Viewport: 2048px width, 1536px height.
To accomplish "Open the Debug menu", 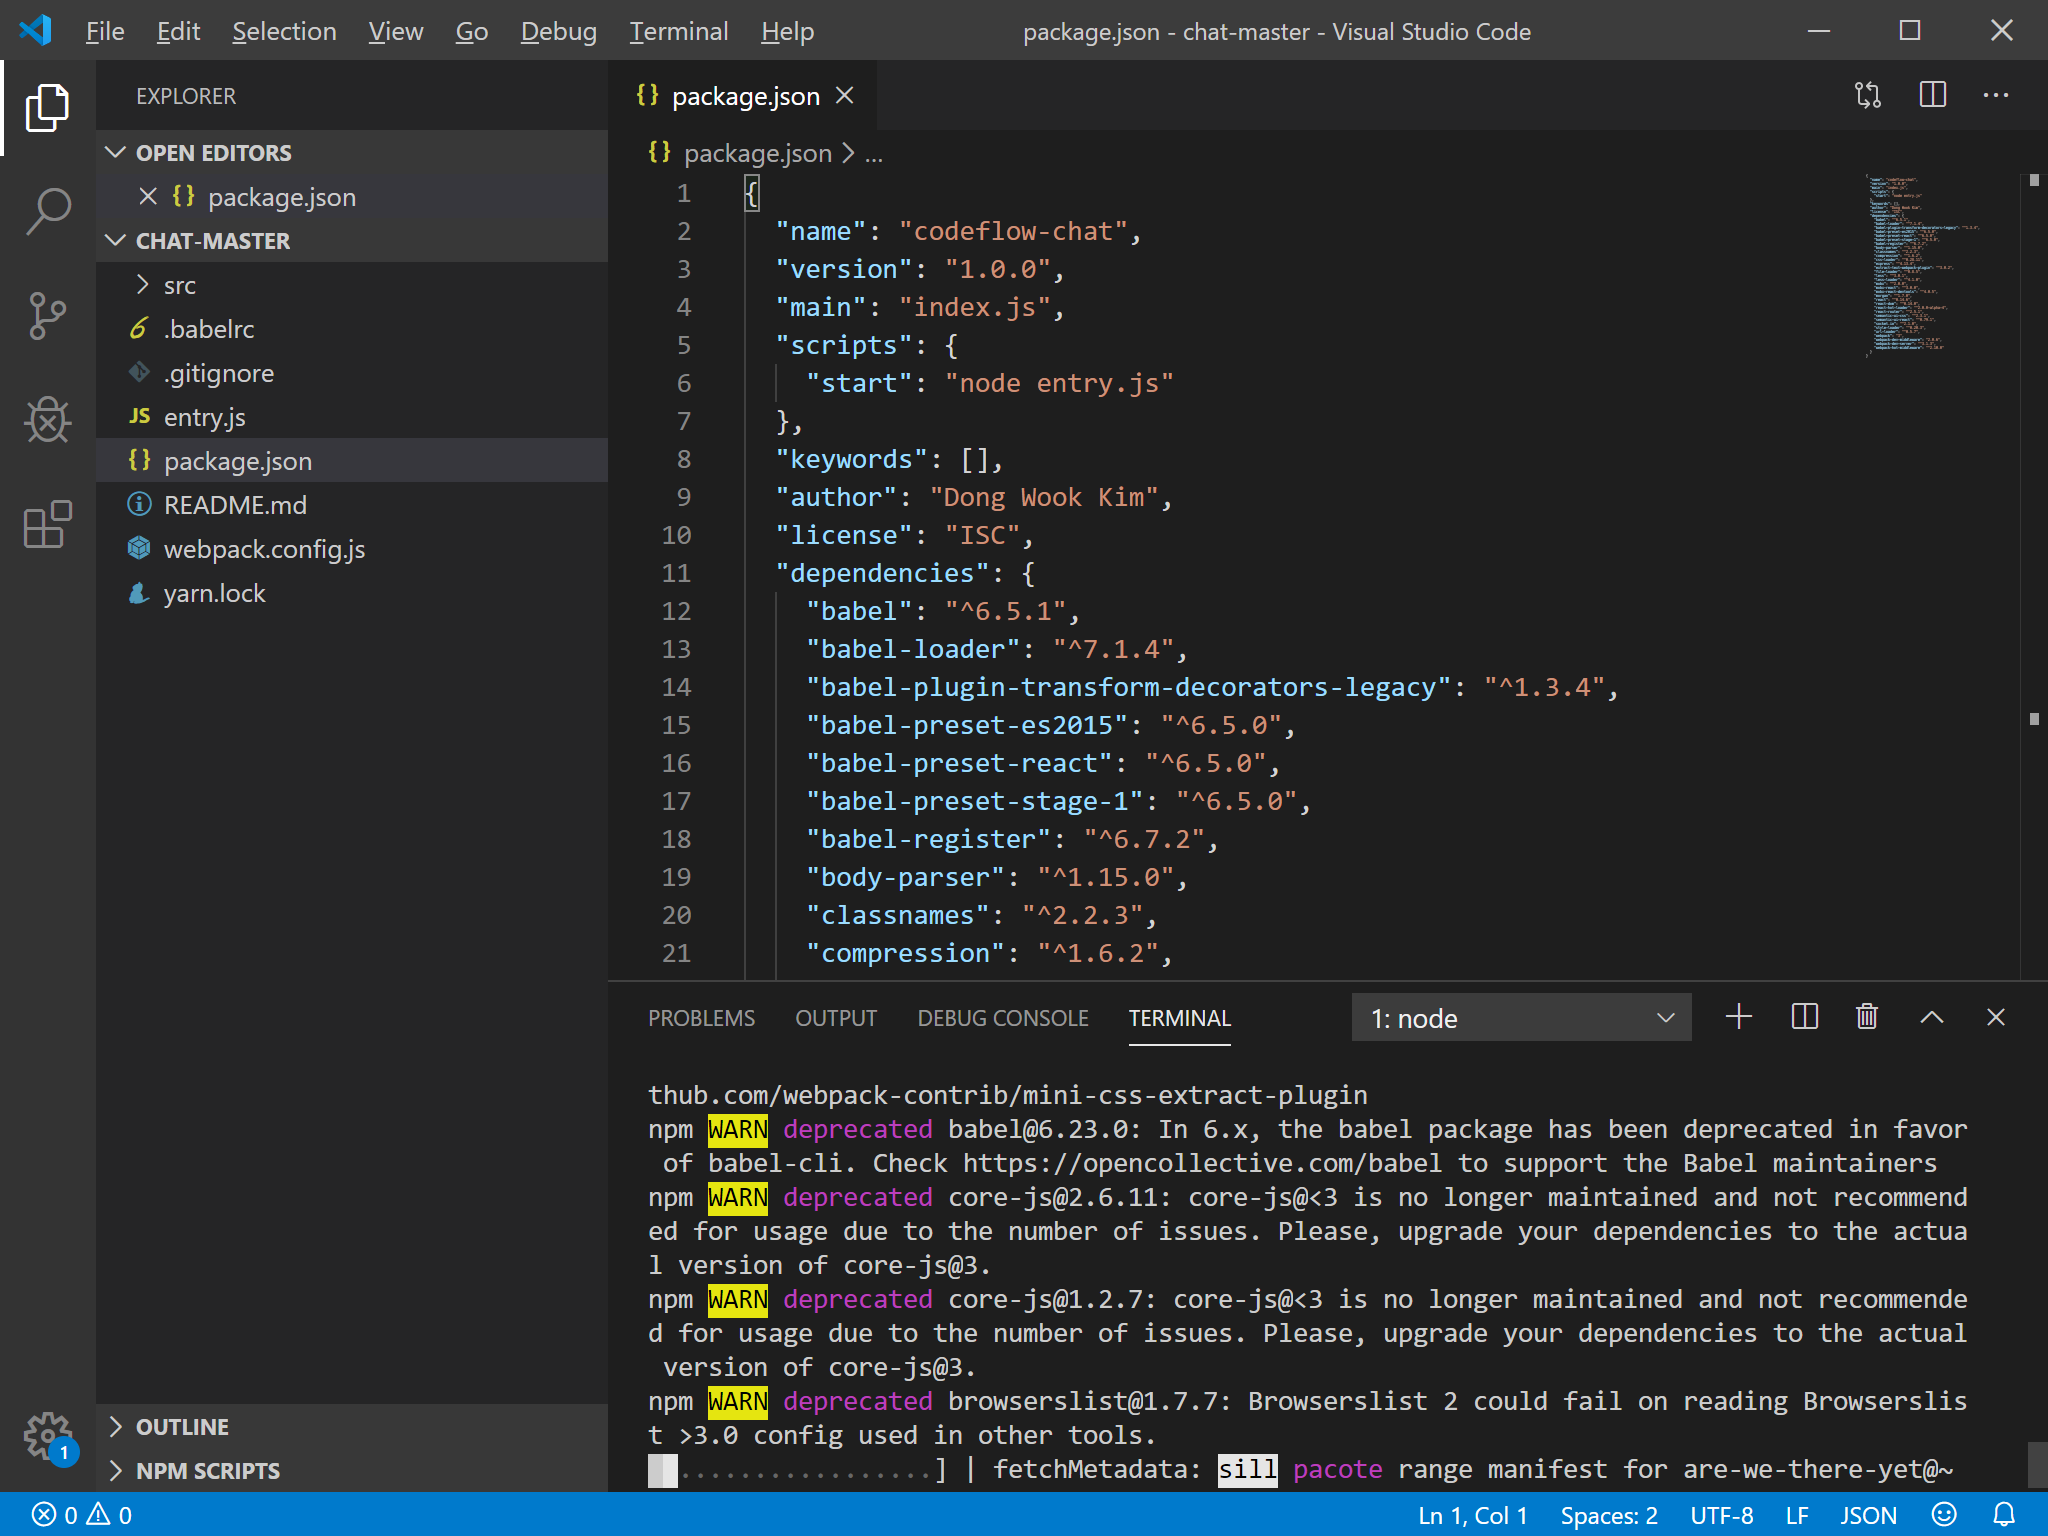I will coord(558,31).
